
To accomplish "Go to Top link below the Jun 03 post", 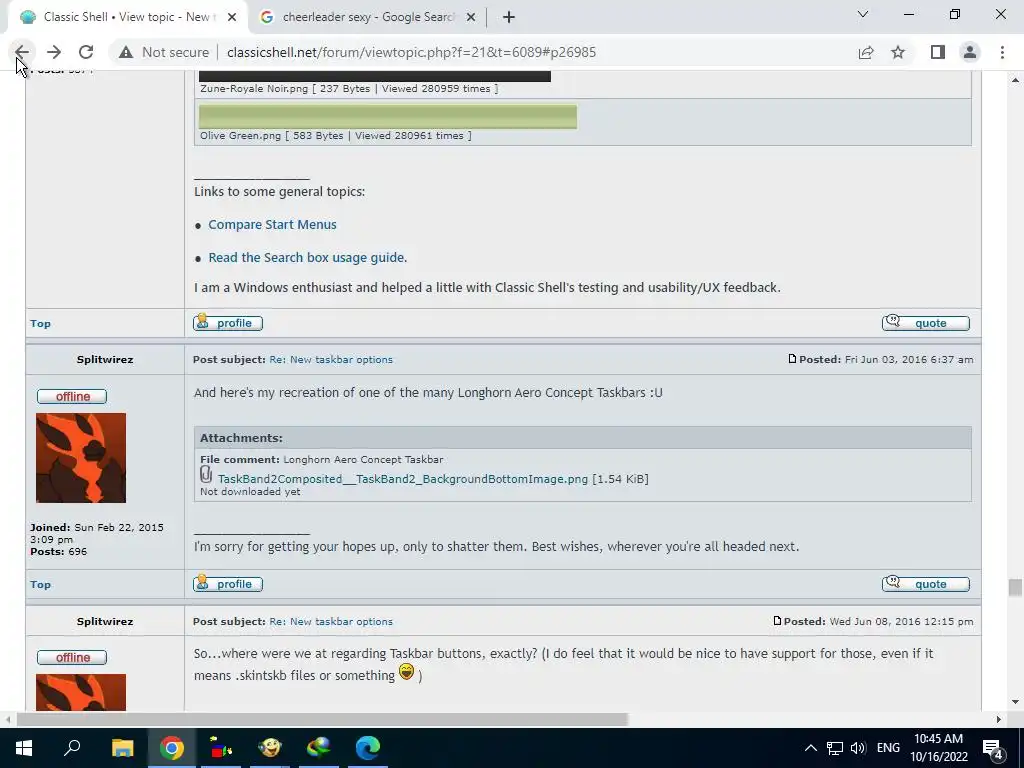I will 40,584.
